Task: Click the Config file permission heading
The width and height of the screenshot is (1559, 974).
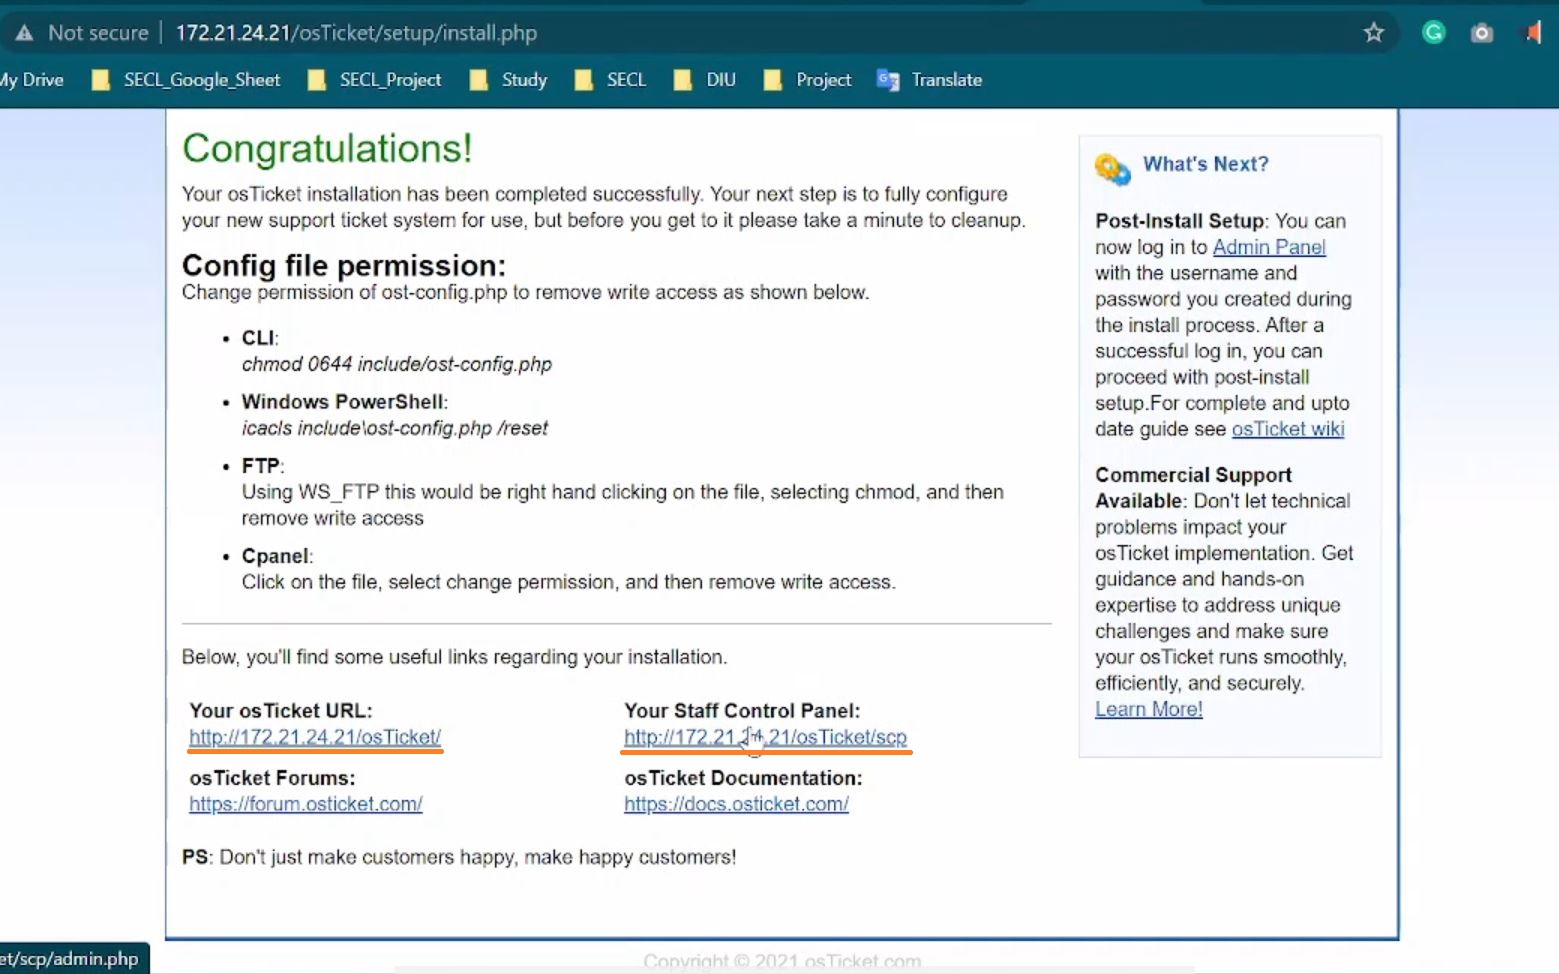Action: [x=344, y=265]
